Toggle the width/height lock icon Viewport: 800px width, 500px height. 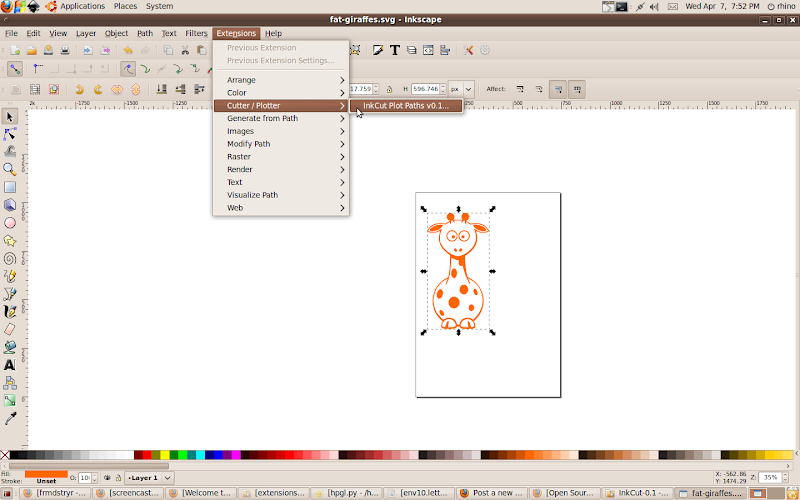tap(389, 89)
